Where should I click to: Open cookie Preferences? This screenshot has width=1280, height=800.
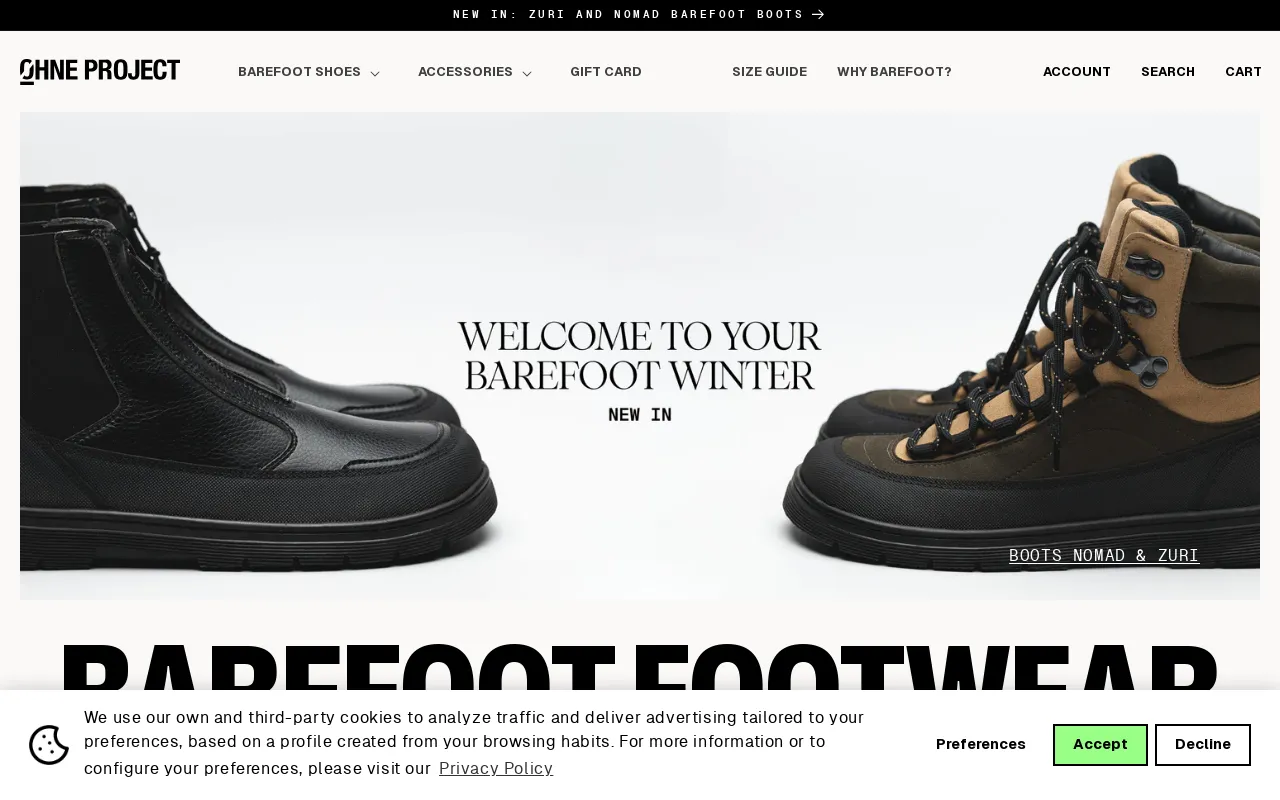point(981,745)
